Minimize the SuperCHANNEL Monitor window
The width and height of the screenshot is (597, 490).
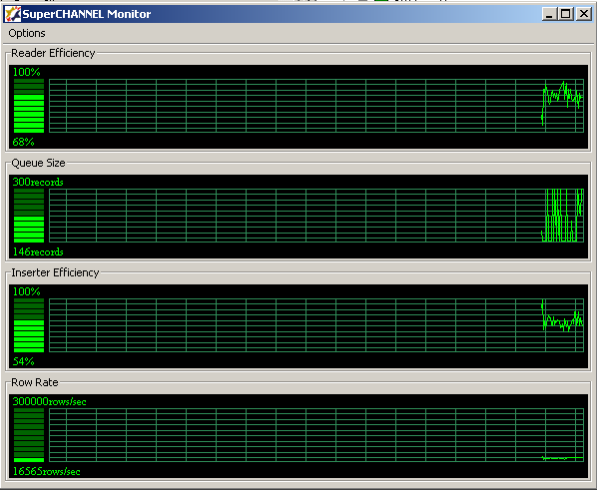click(549, 14)
